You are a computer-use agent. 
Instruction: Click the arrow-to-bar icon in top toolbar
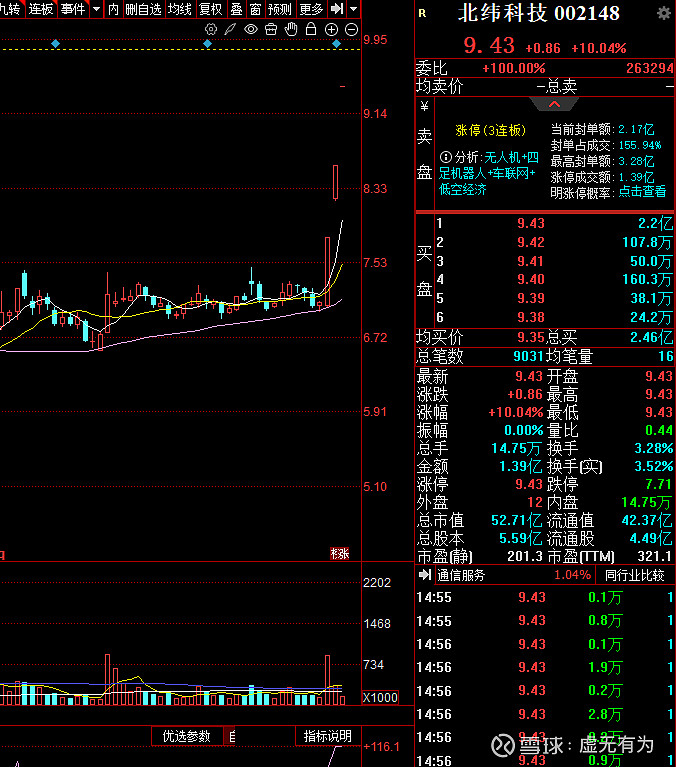point(337,8)
